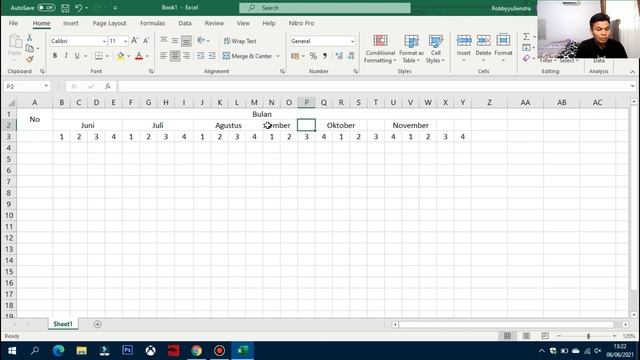Open the Nitro Pro tab

pos(302,23)
